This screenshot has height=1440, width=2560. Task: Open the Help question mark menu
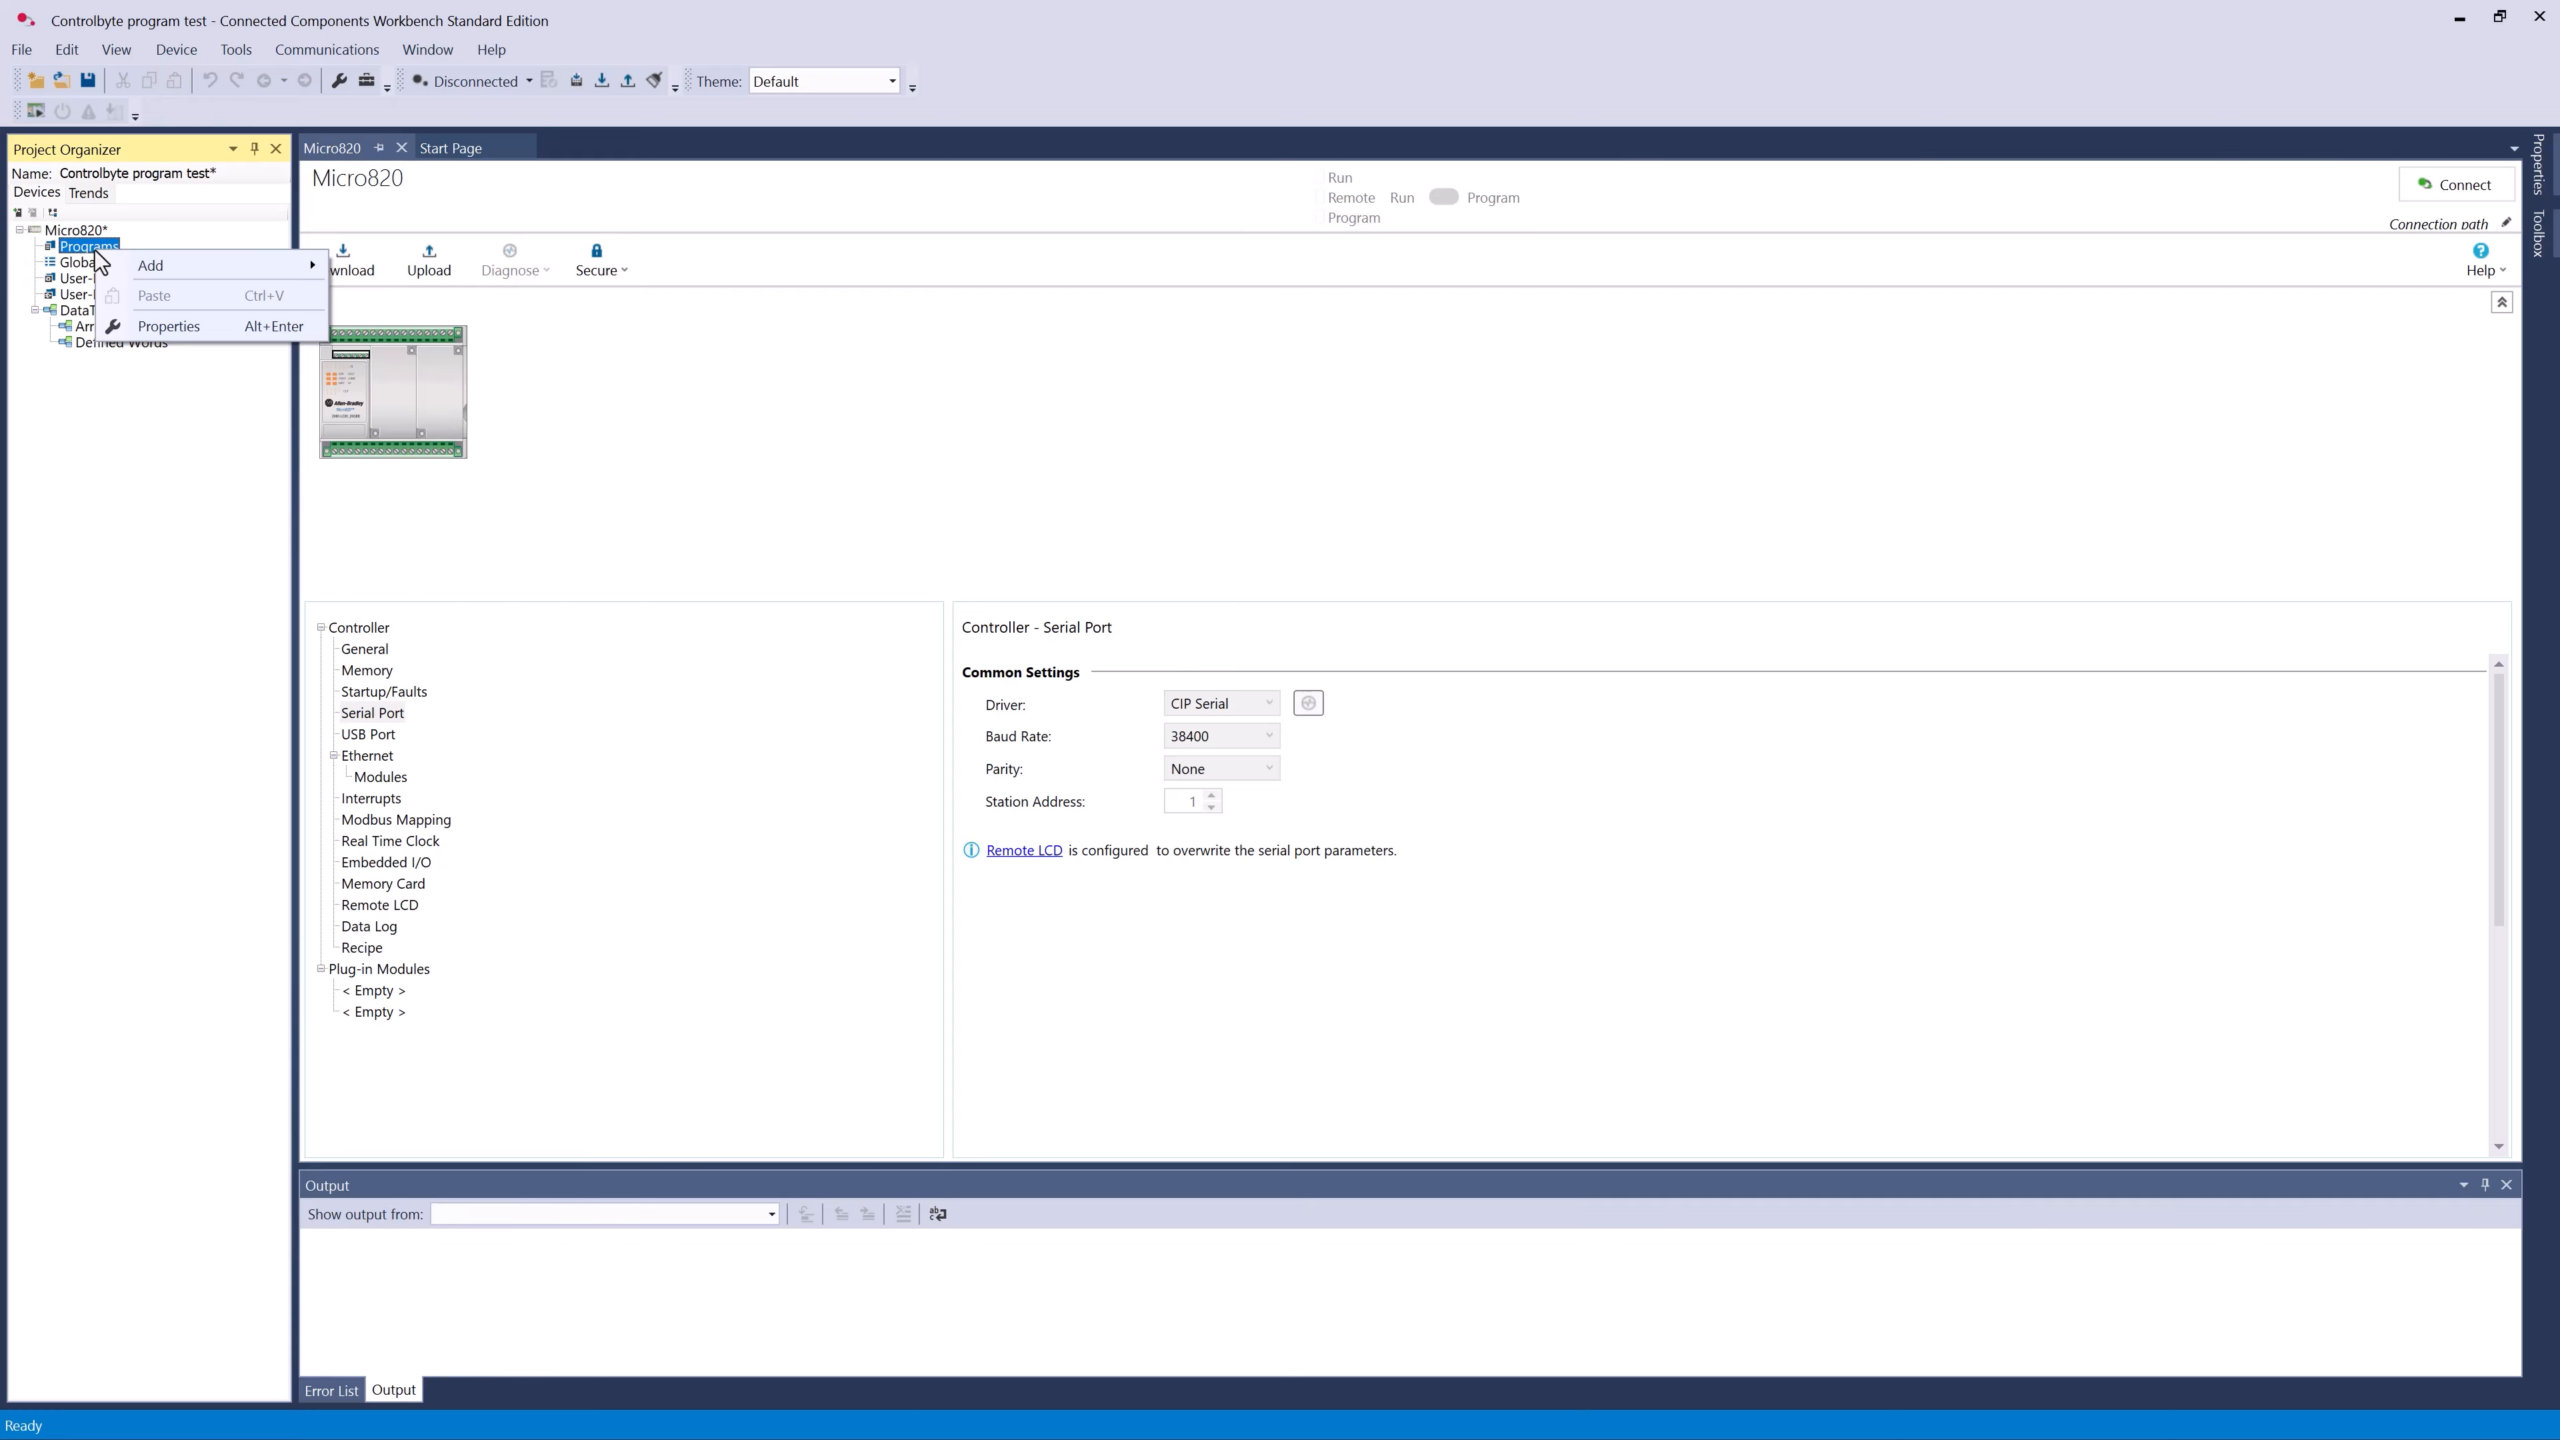pos(2485,260)
